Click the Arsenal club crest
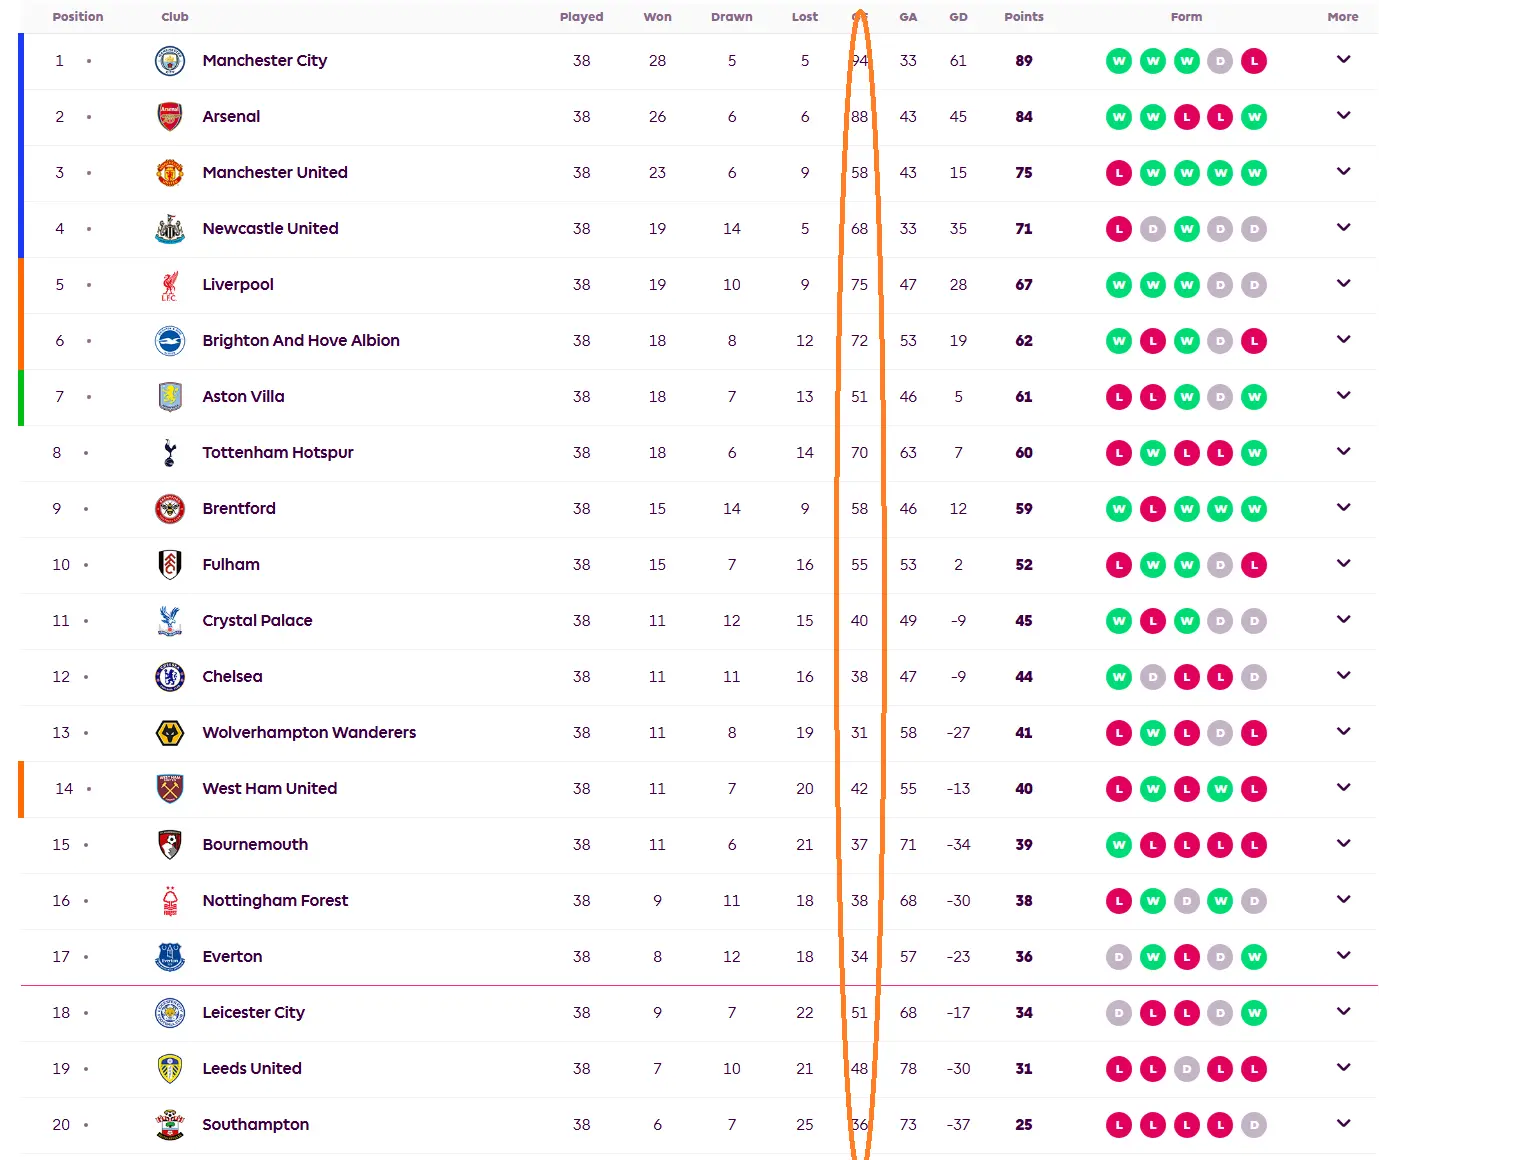 coord(170,117)
